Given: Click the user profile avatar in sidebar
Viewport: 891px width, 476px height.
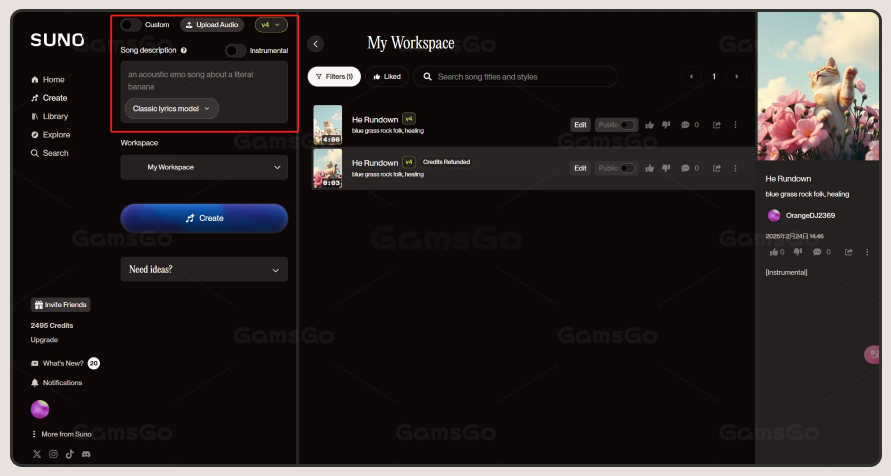Looking at the screenshot, I should pyautogui.click(x=40, y=409).
